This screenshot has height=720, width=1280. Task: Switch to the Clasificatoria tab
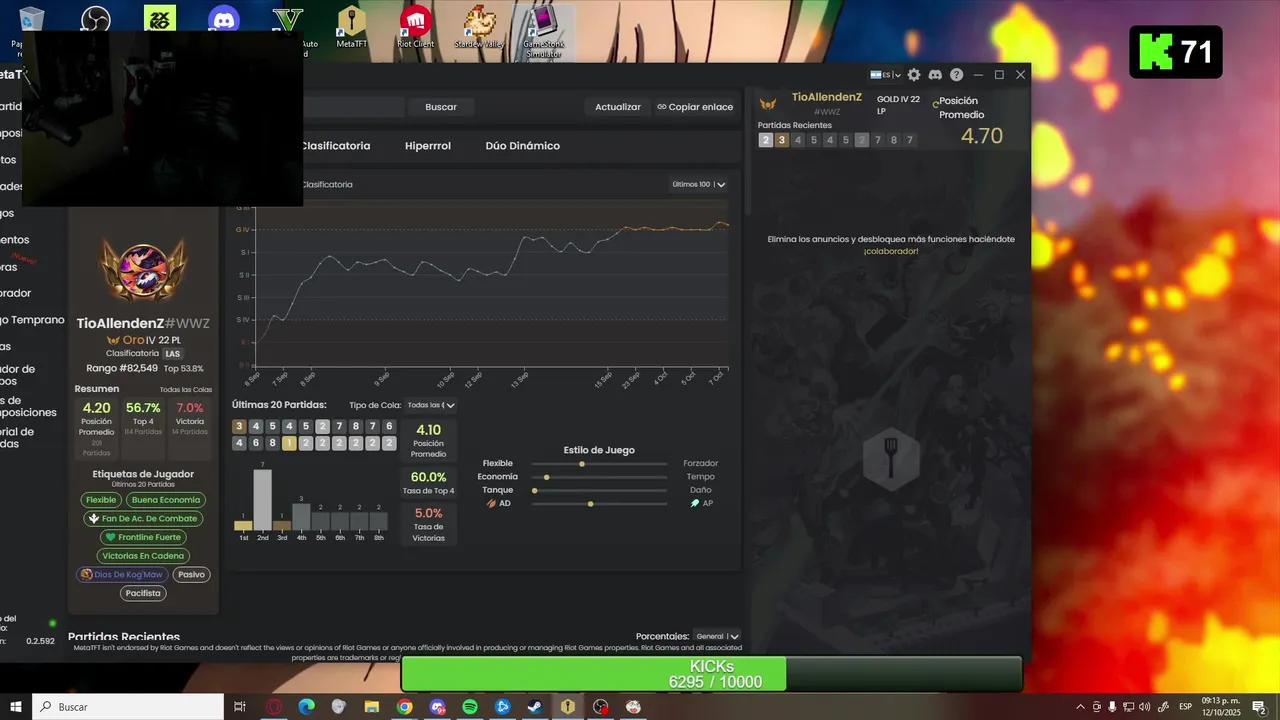point(336,146)
